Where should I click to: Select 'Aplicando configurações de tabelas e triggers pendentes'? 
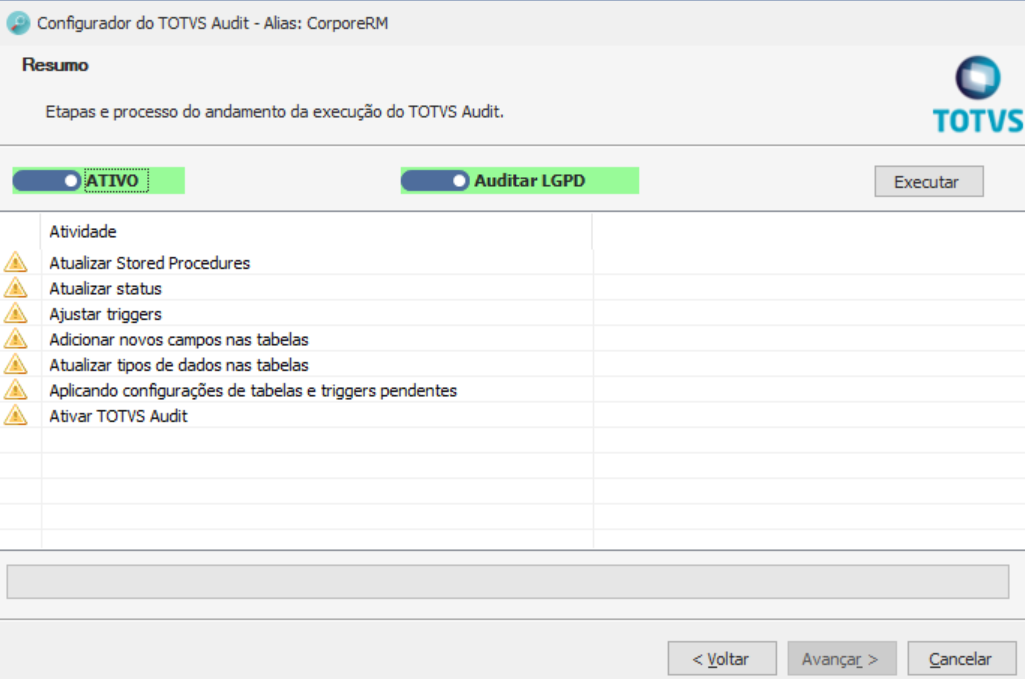coord(512,389)
